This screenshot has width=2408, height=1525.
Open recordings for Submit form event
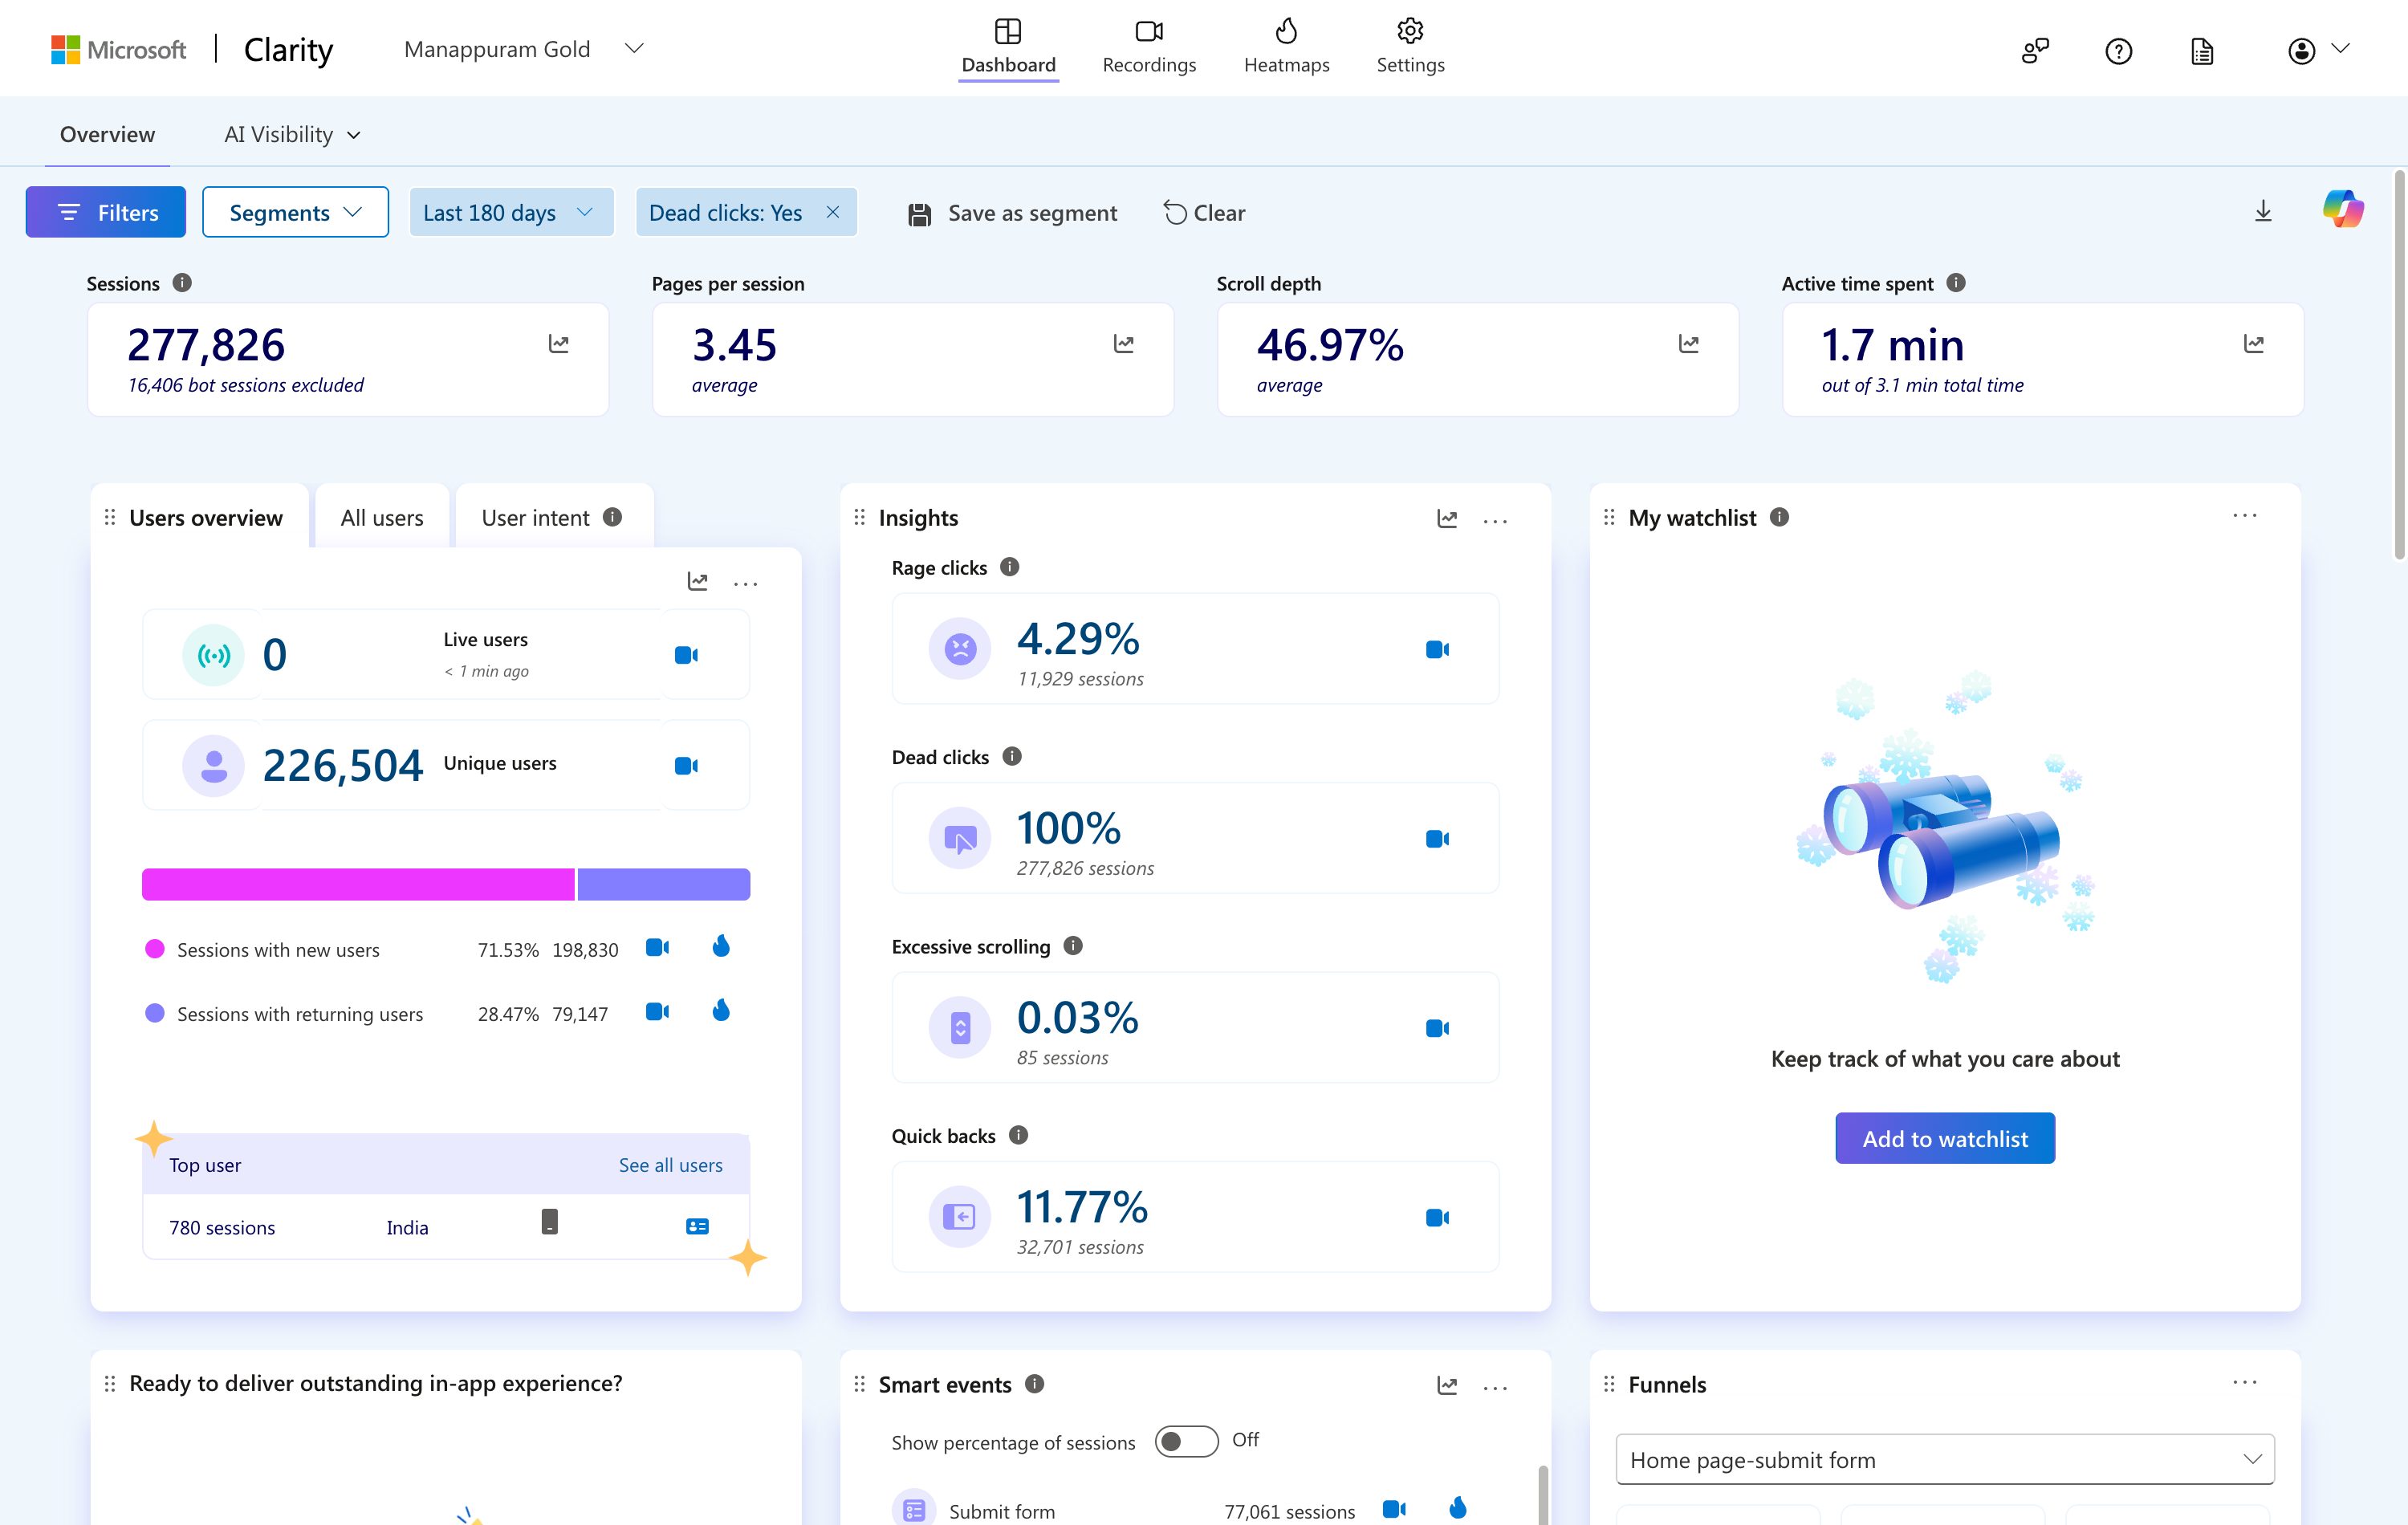coord(1394,1509)
